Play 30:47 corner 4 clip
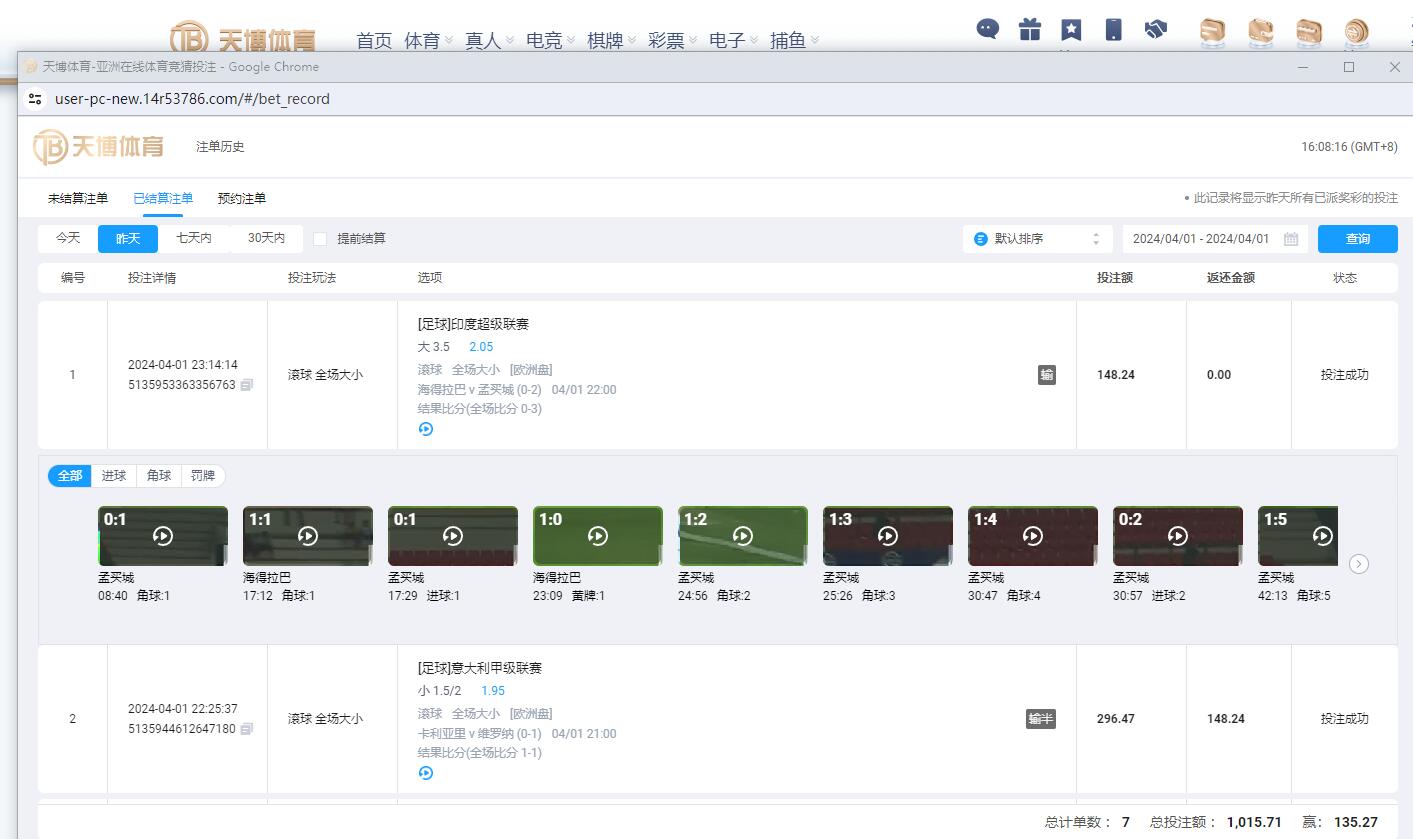 1033,536
